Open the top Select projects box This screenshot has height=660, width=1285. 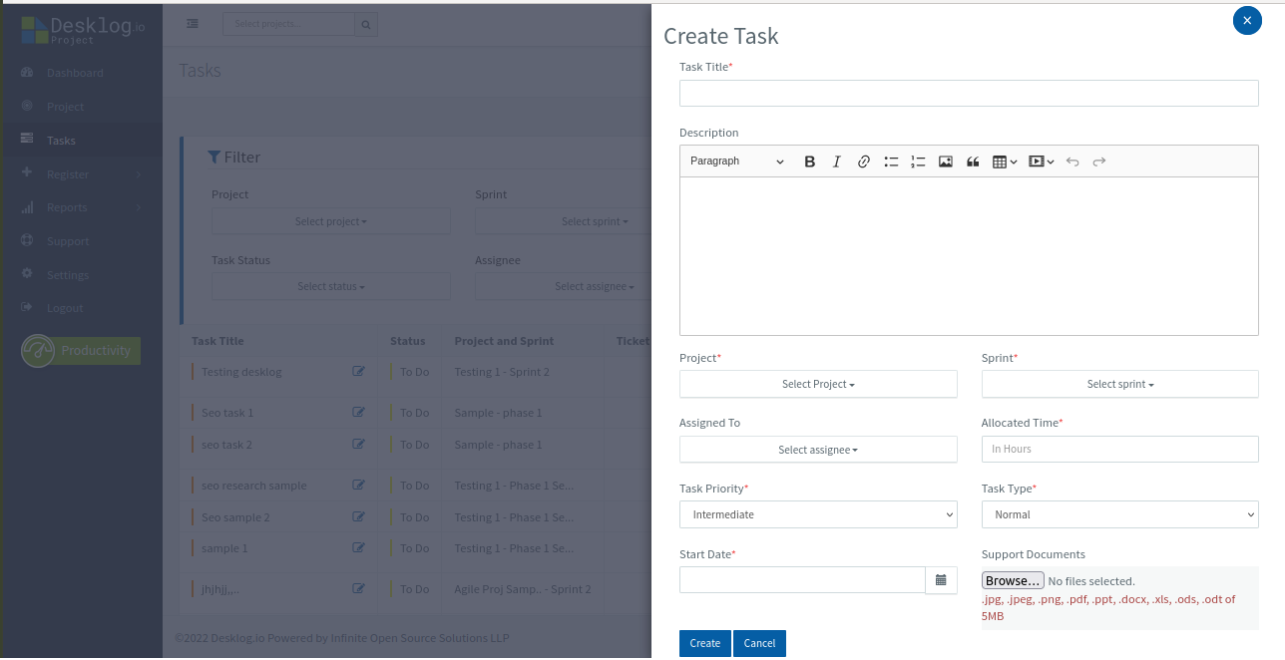[289, 24]
